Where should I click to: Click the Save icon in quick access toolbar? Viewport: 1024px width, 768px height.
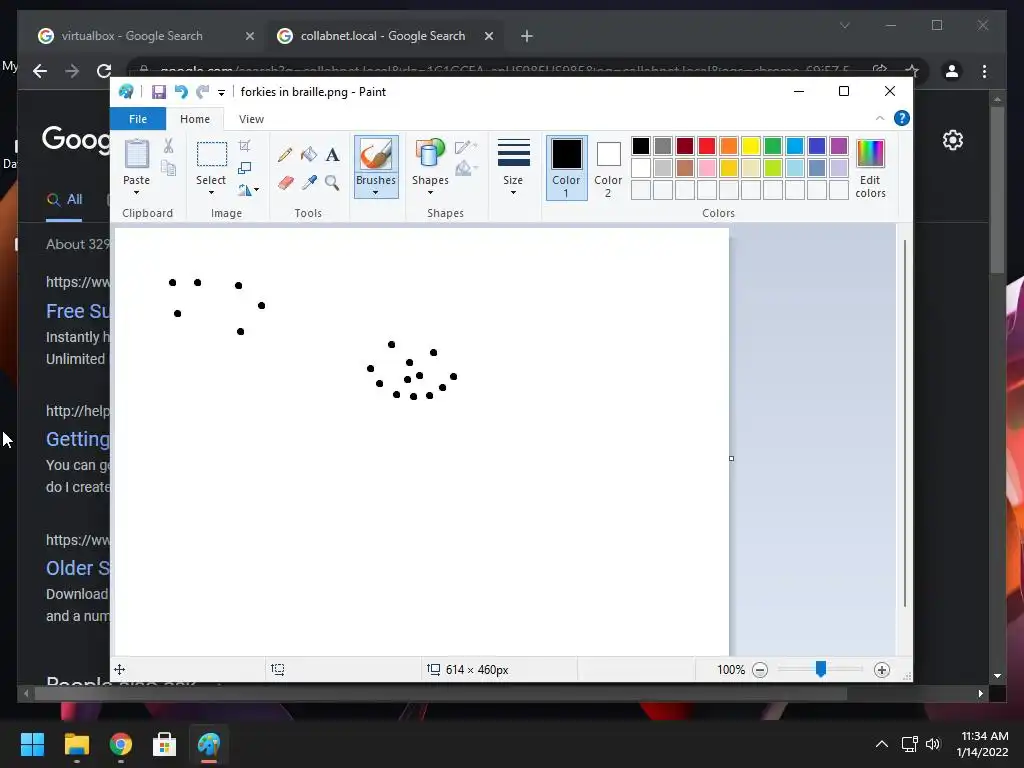[x=159, y=92]
